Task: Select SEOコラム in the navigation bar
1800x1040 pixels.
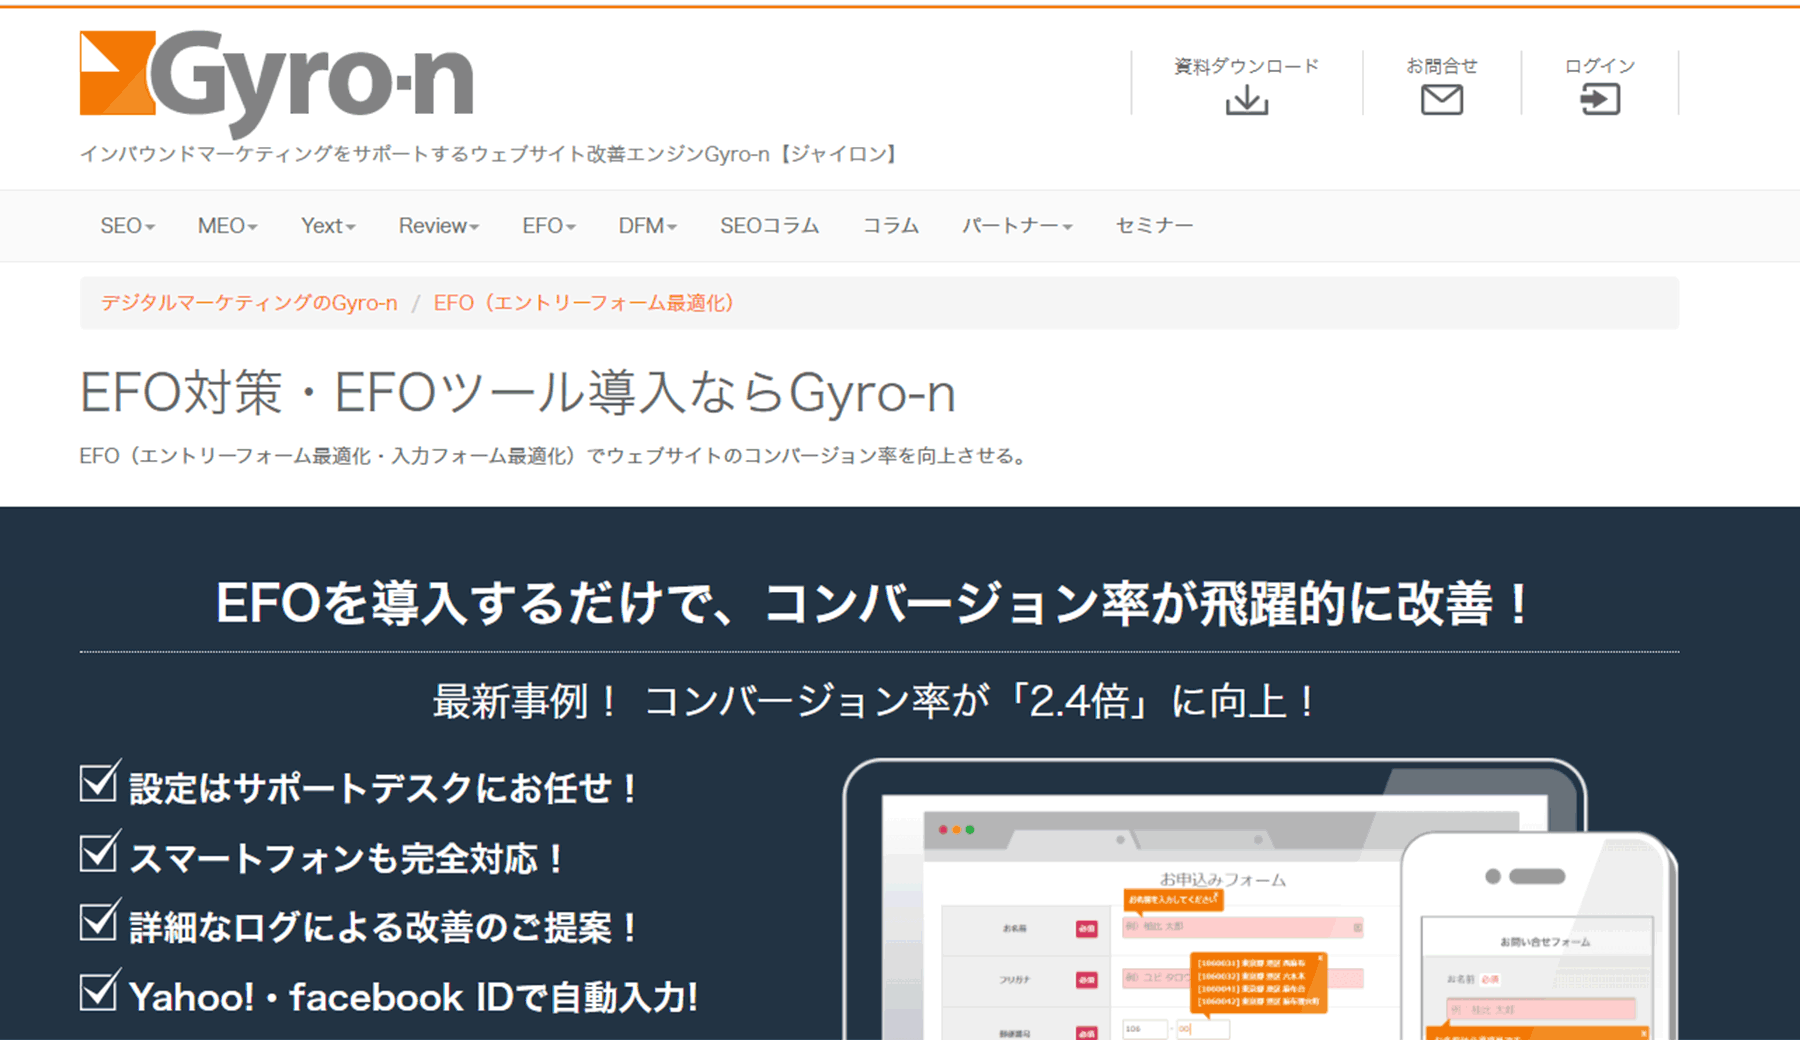Action: (770, 225)
